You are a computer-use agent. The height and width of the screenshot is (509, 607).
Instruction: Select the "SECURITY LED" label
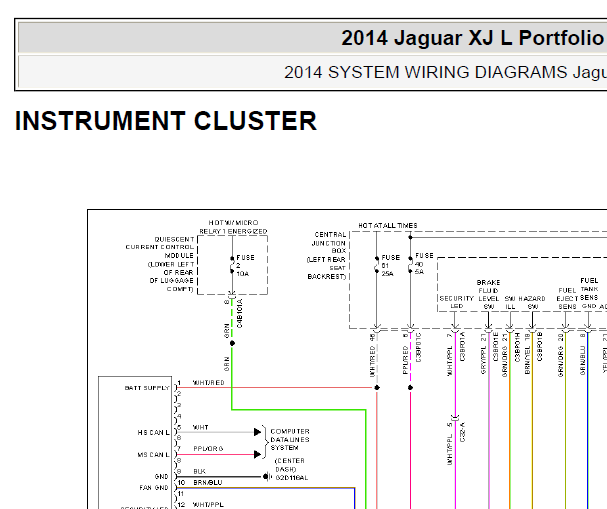point(456,302)
